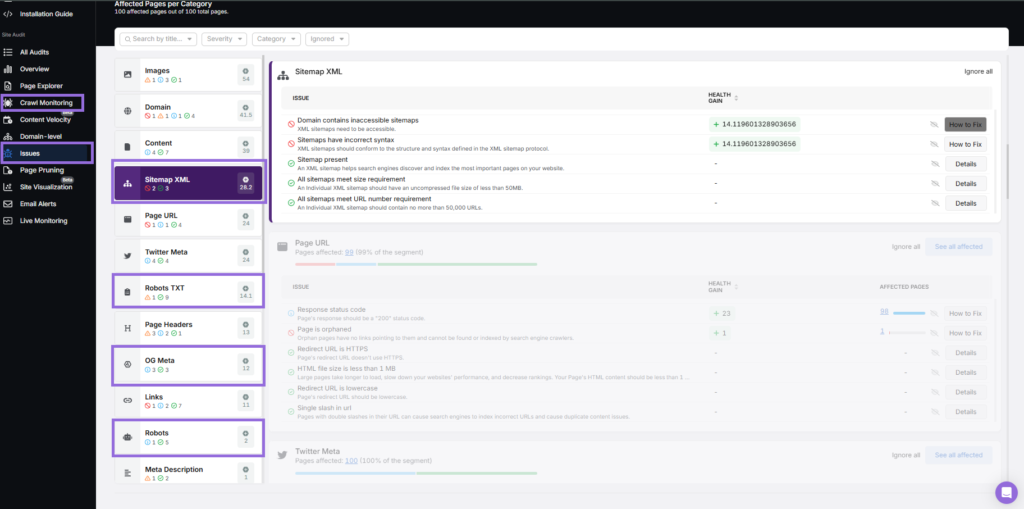Click the Robots TXT clipboard icon
The height and width of the screenshot is (509, 1024).
pos(127,291)
